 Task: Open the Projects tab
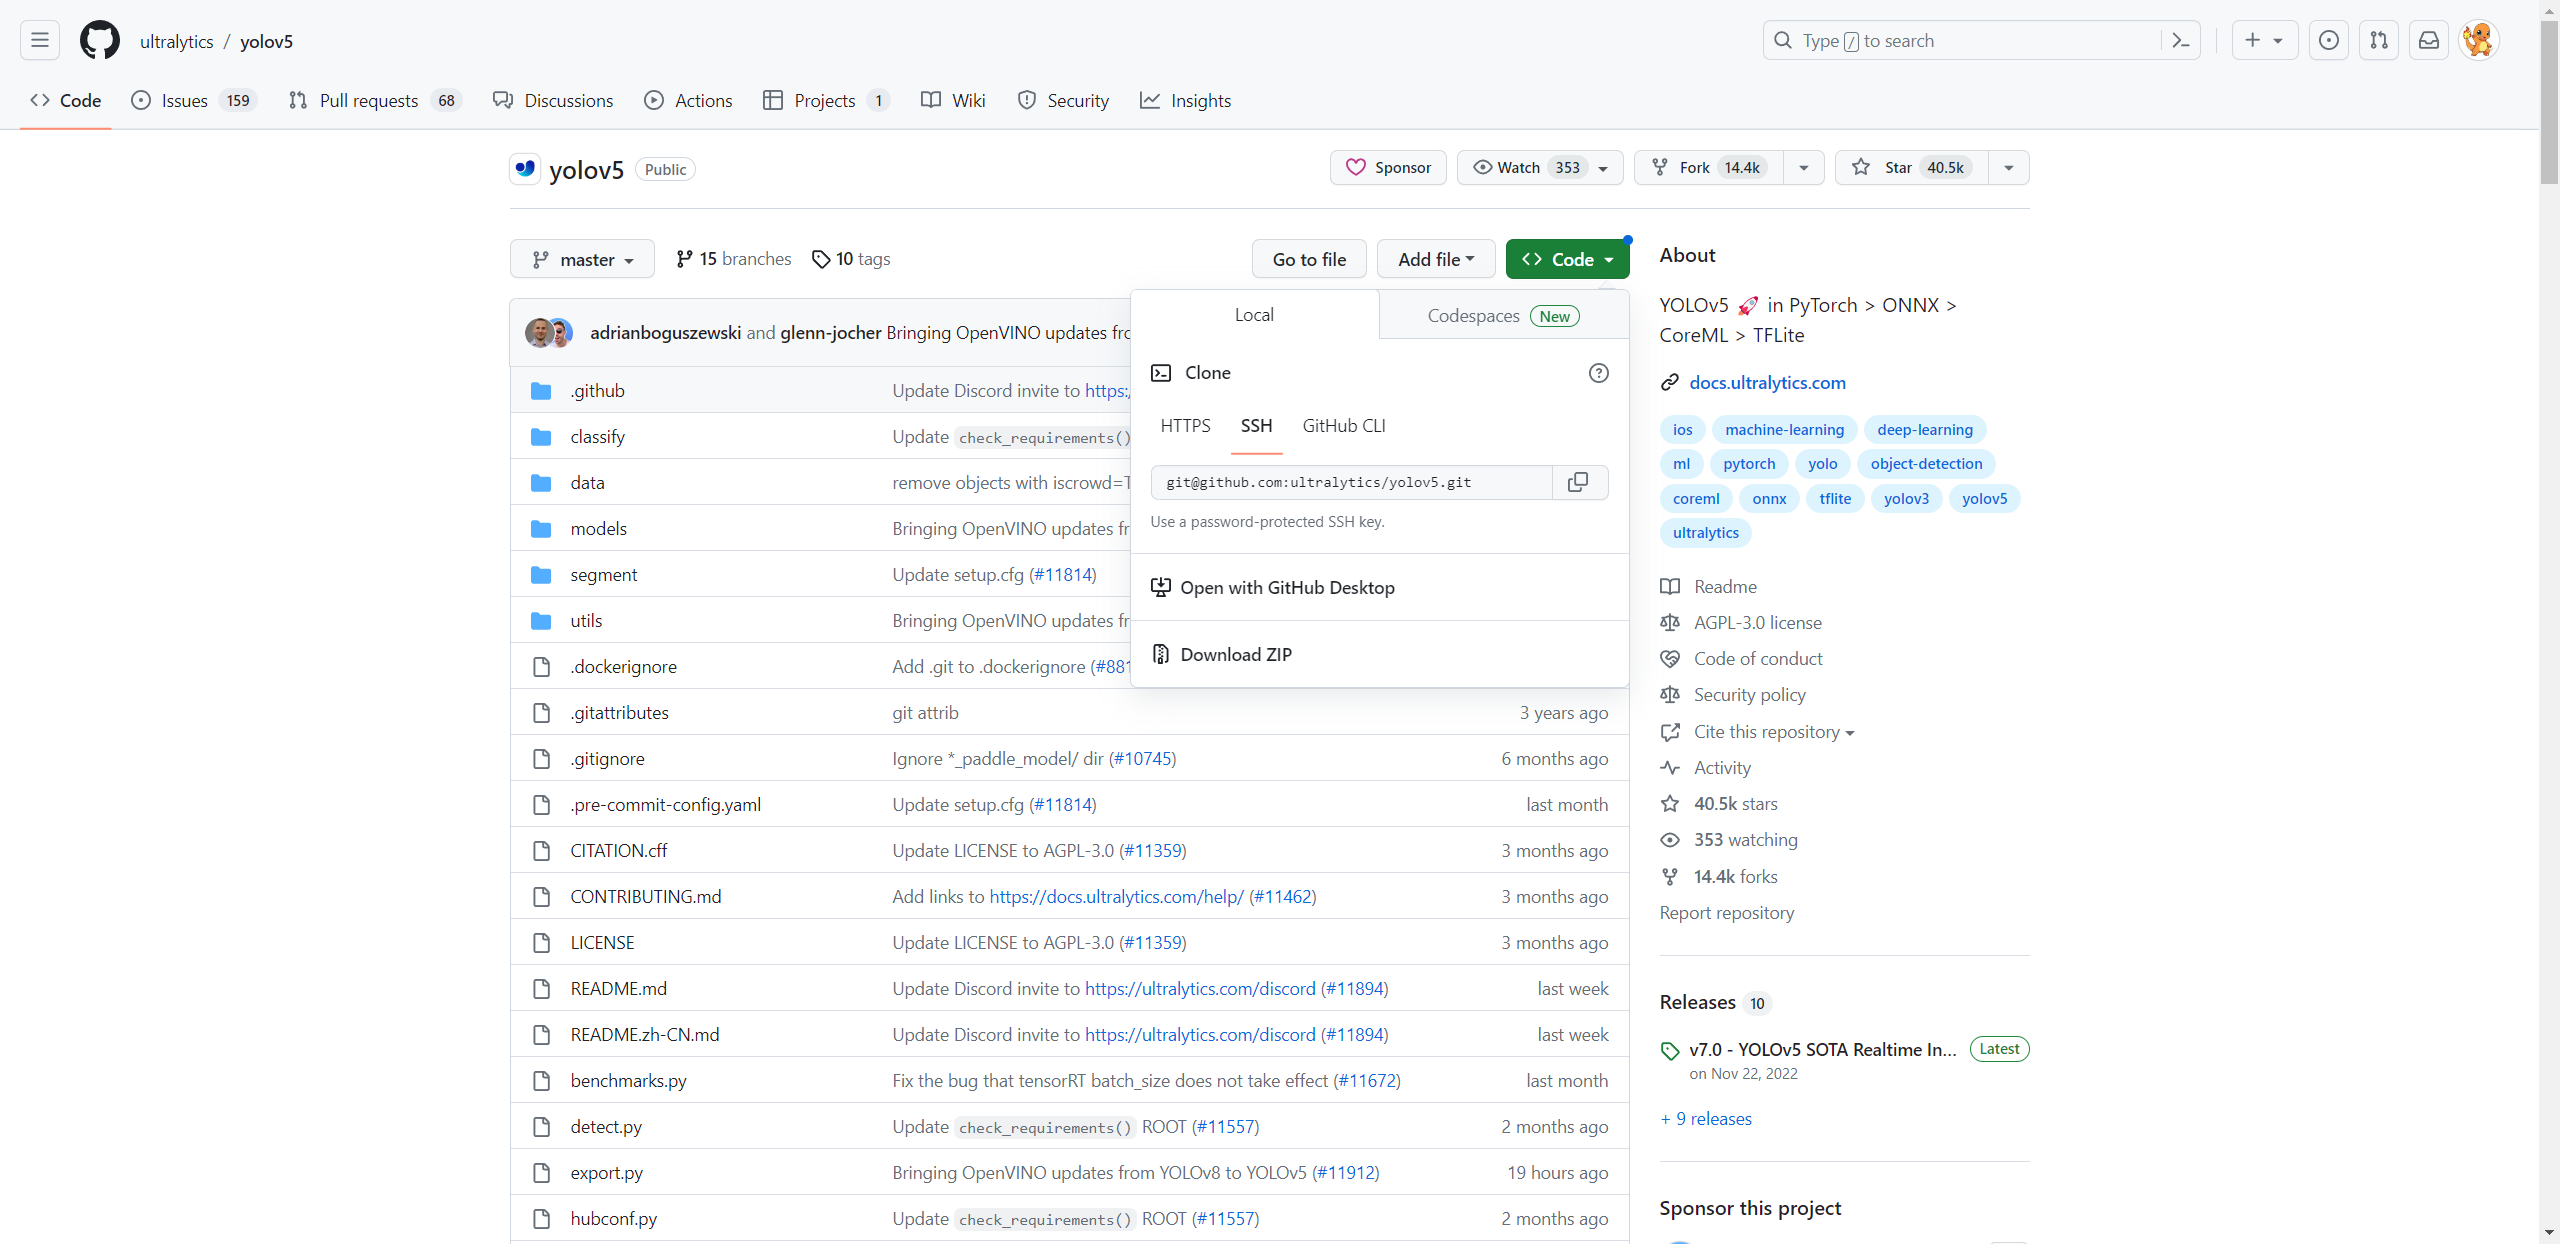coord(826,101)
